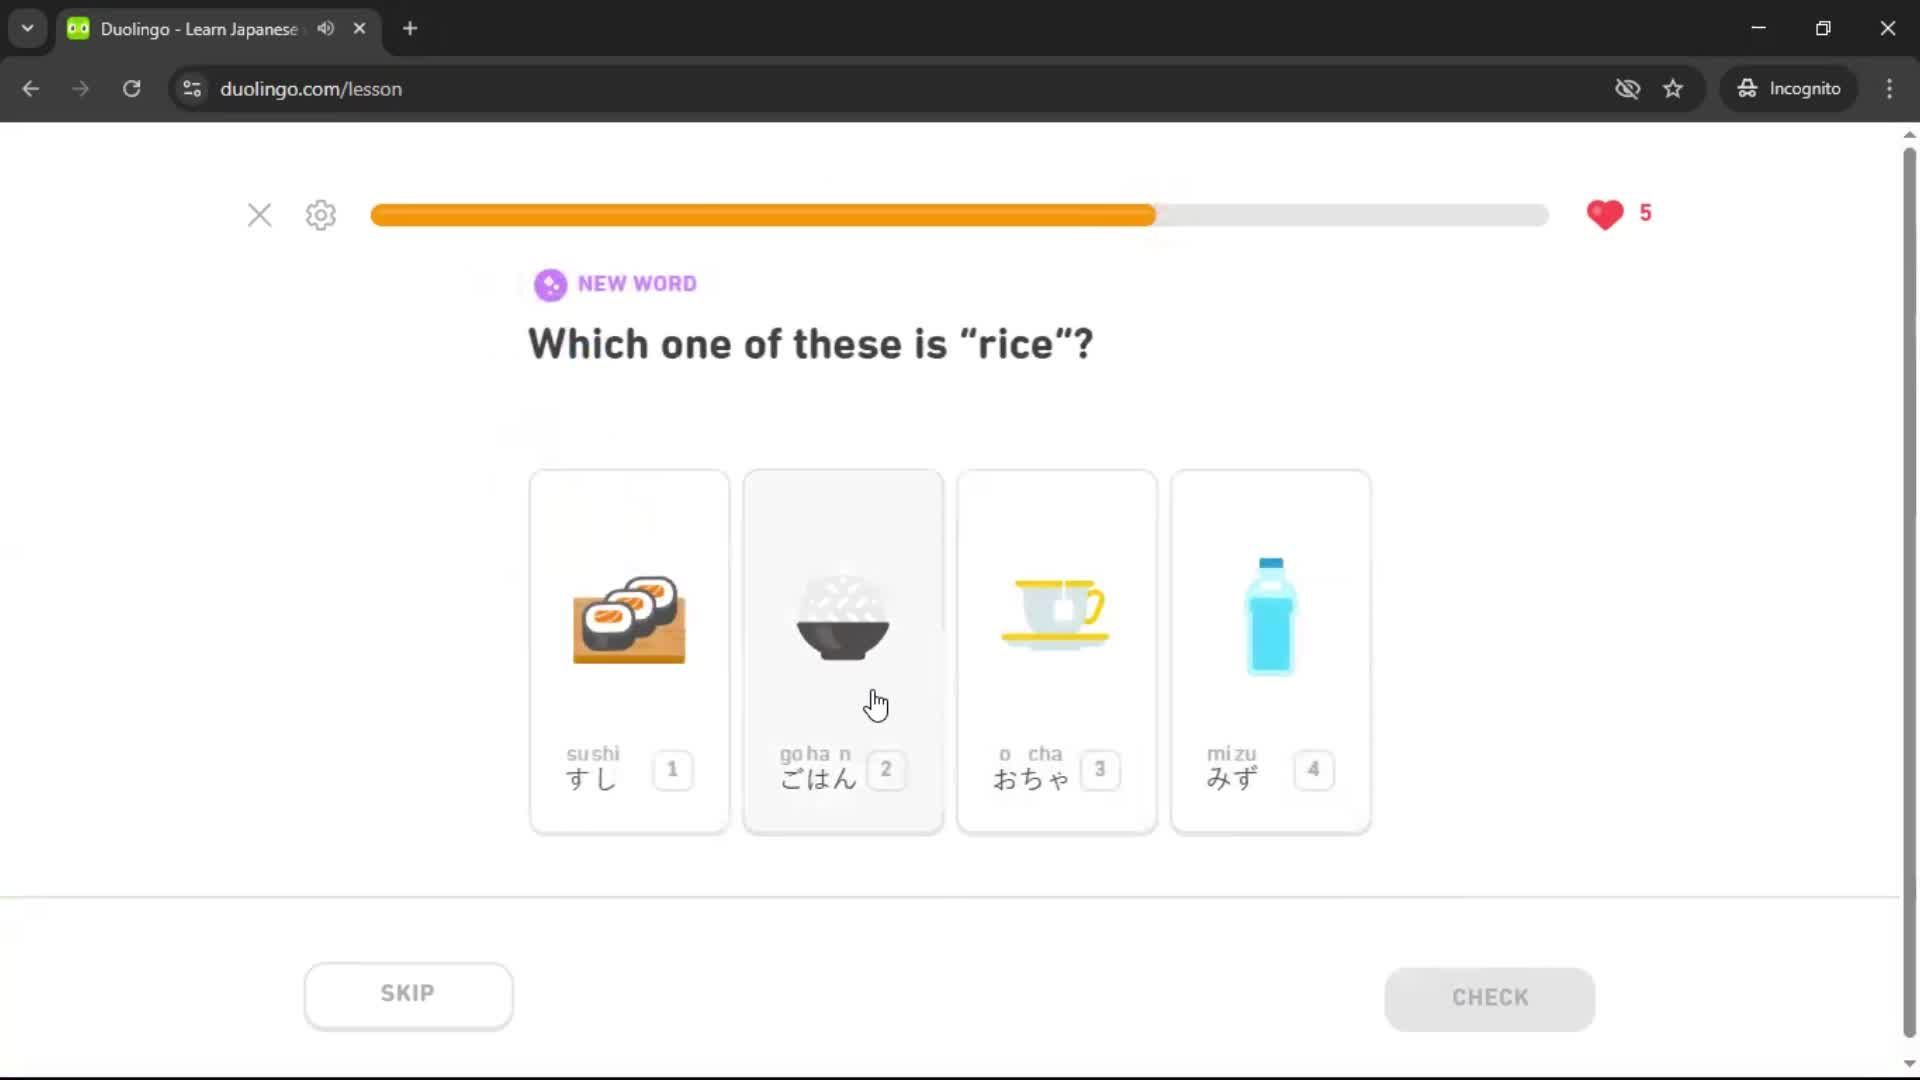Viewport: 1920px width, 1080px height.
Task: Mute the tab audio speaker icon
Action: tap(325, 28)
